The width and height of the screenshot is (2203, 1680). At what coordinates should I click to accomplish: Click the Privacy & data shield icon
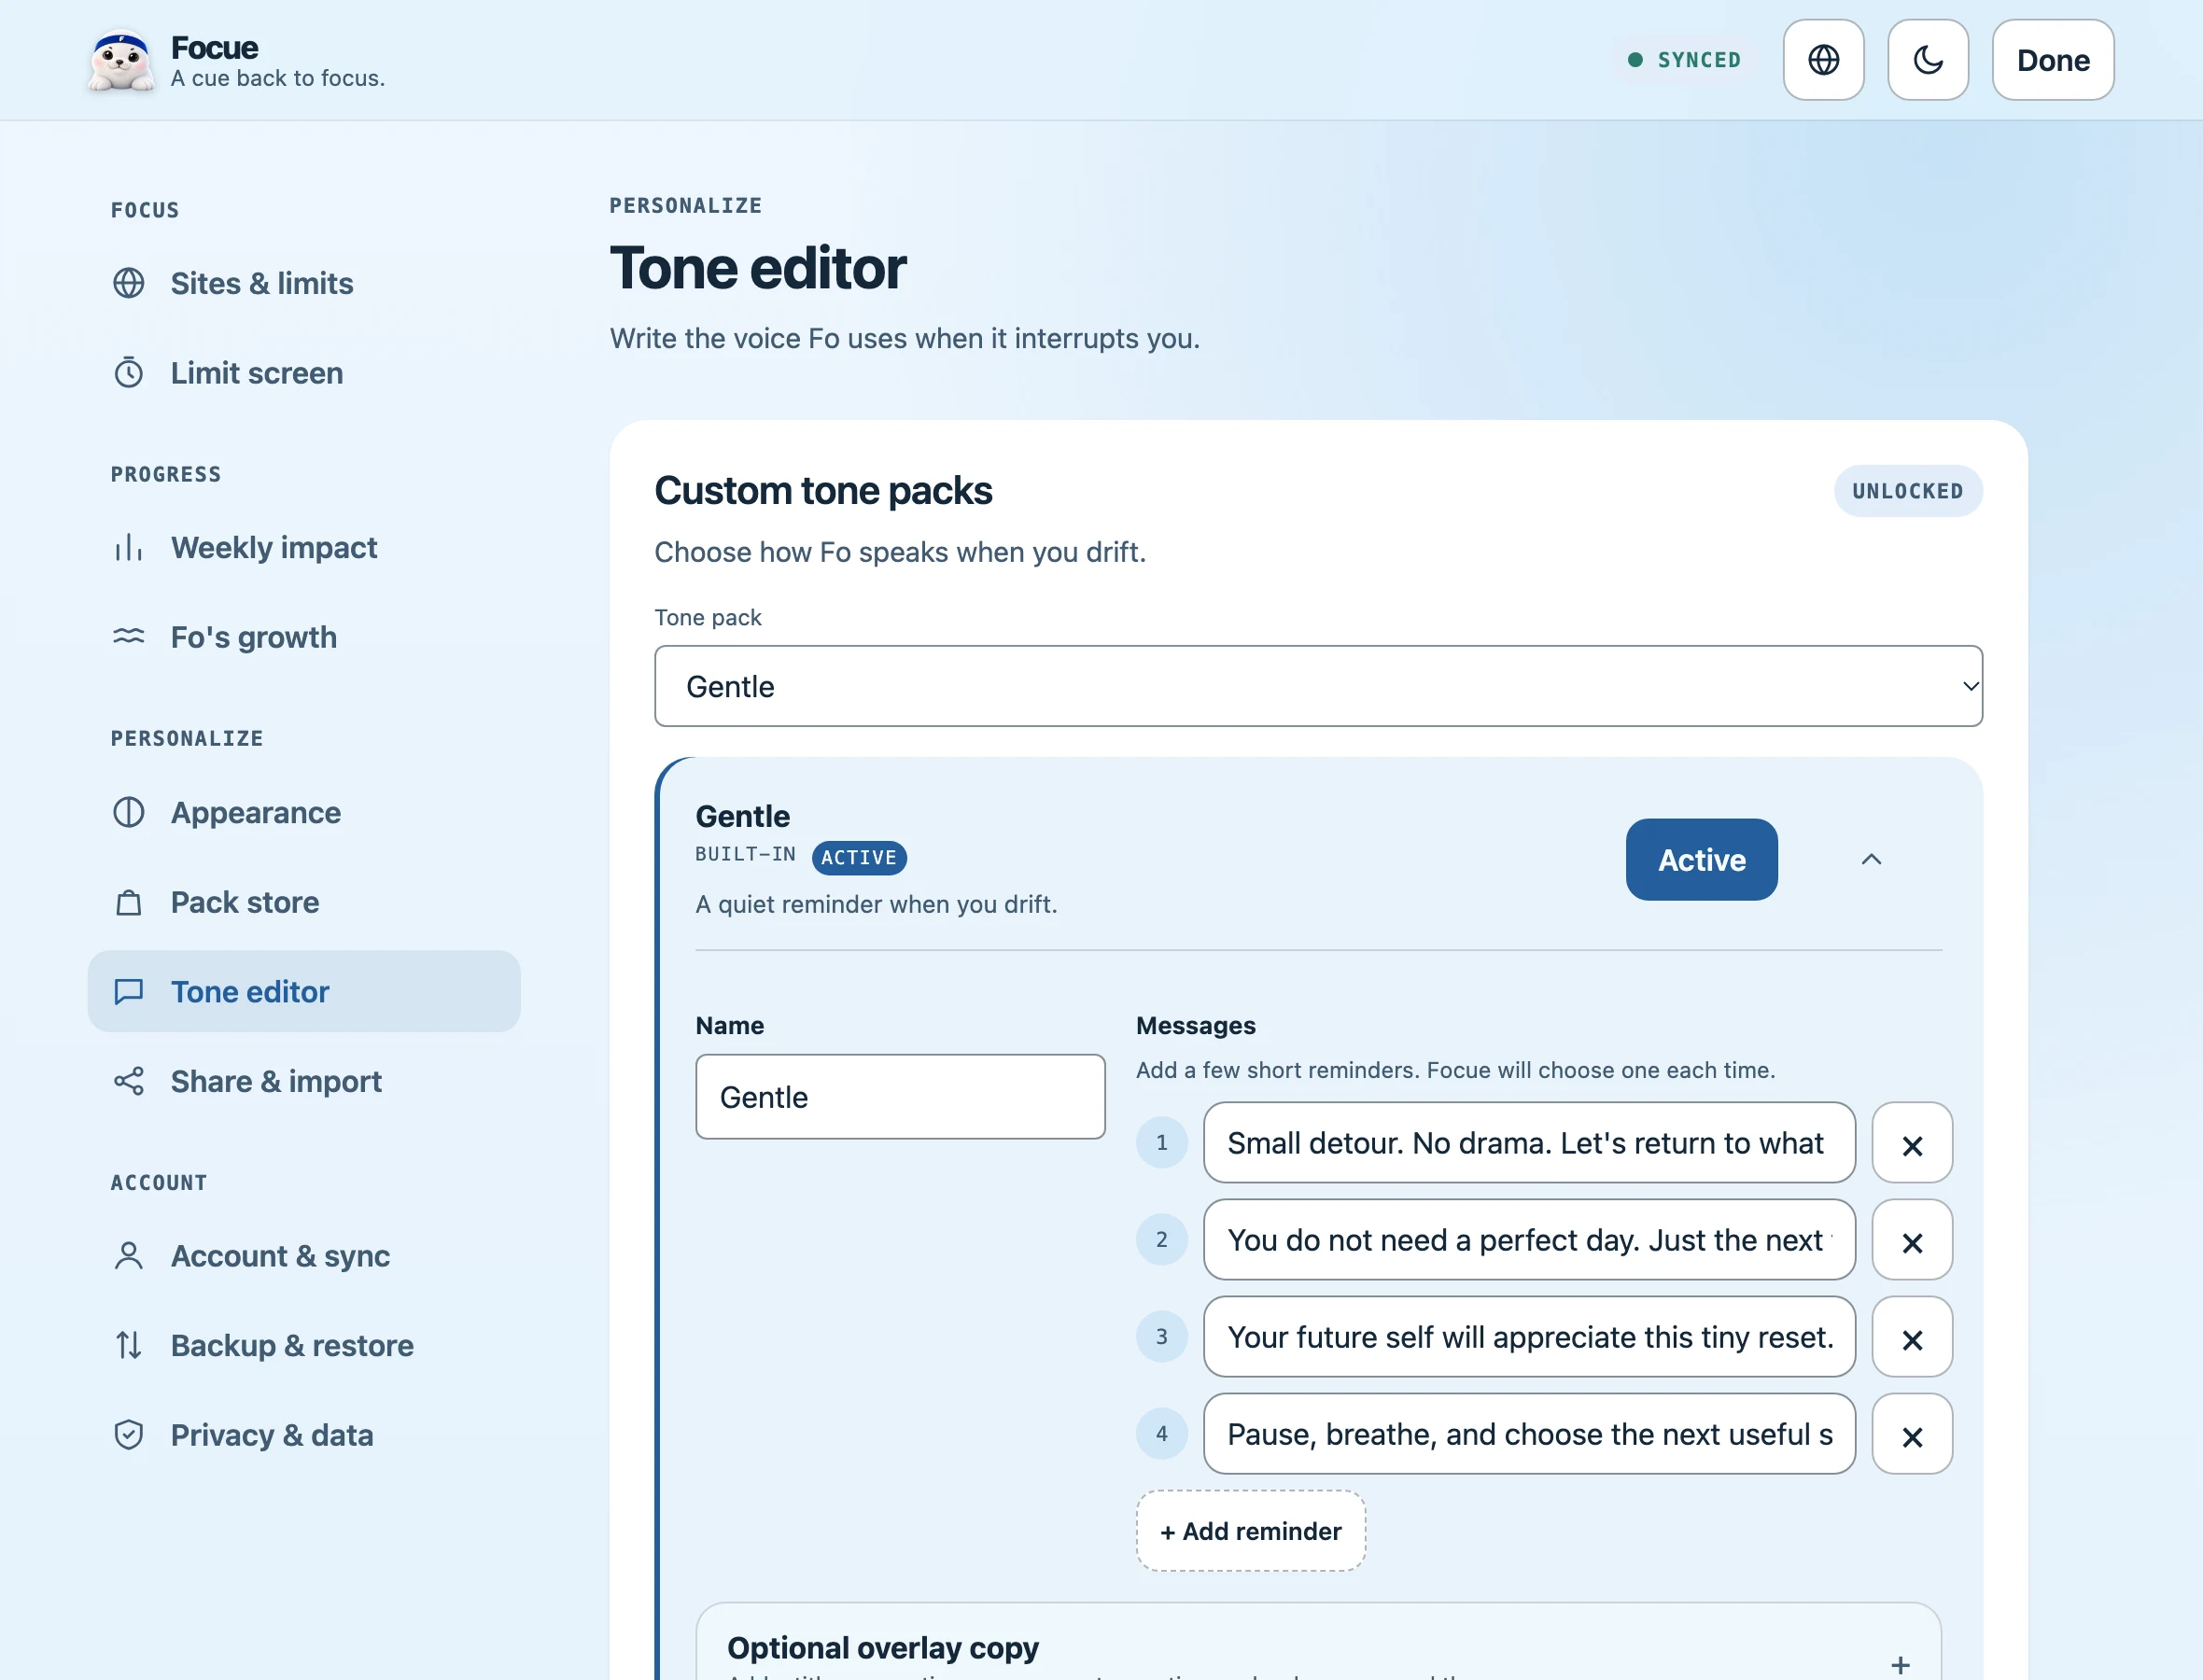click(129, 1435)
